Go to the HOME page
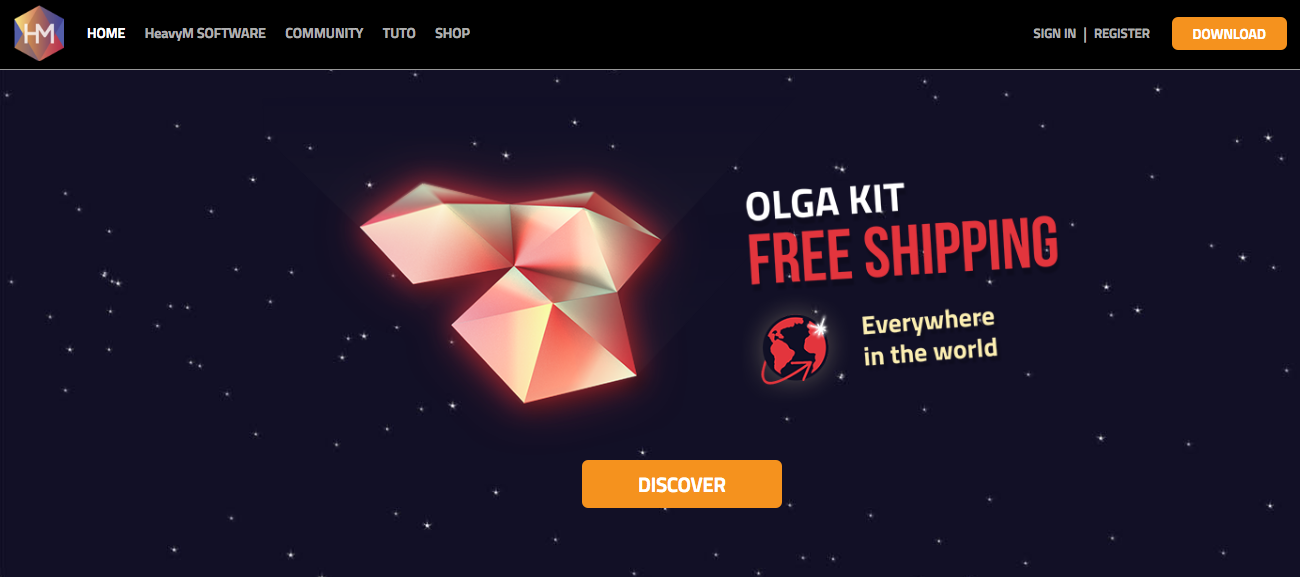This screenshot has width=1300, height=577. click(x=106, y=33)
